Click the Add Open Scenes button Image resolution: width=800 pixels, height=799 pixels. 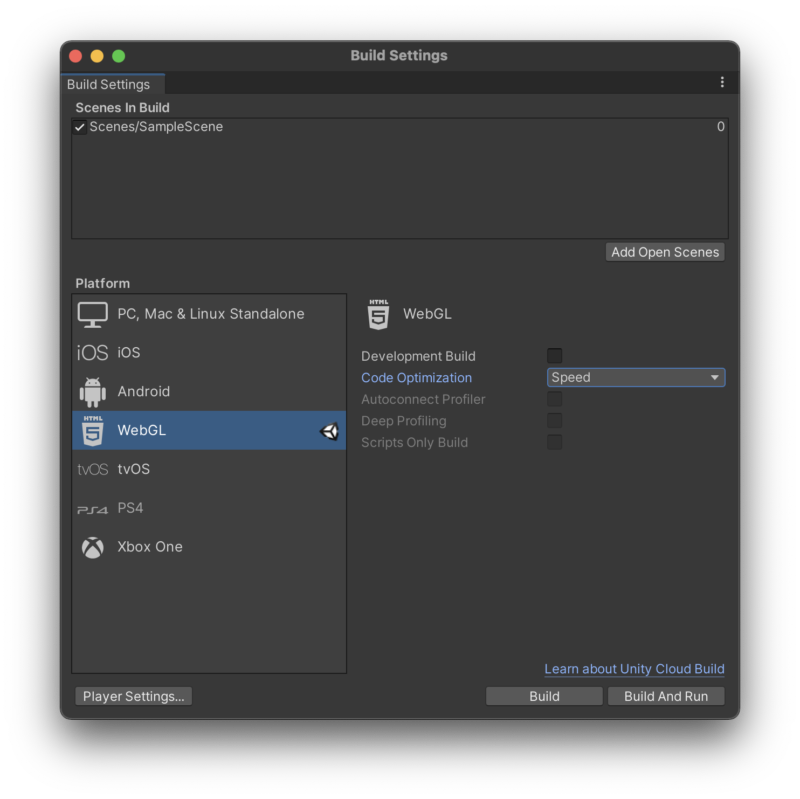[665, 252]
